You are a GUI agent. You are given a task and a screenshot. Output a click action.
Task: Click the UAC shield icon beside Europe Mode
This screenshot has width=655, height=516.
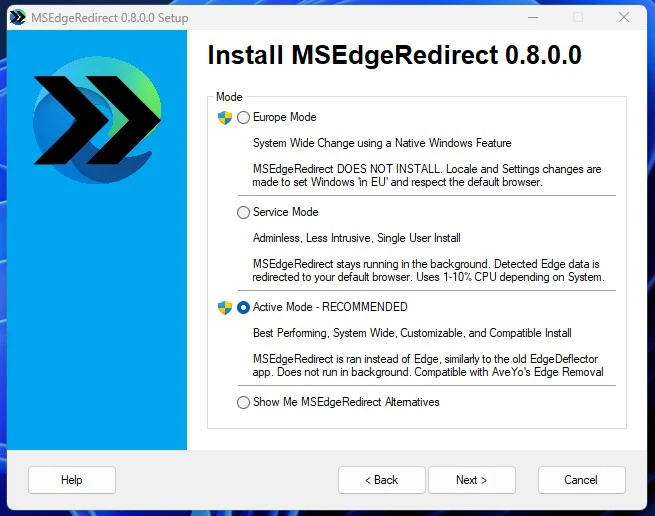point(225,118)
